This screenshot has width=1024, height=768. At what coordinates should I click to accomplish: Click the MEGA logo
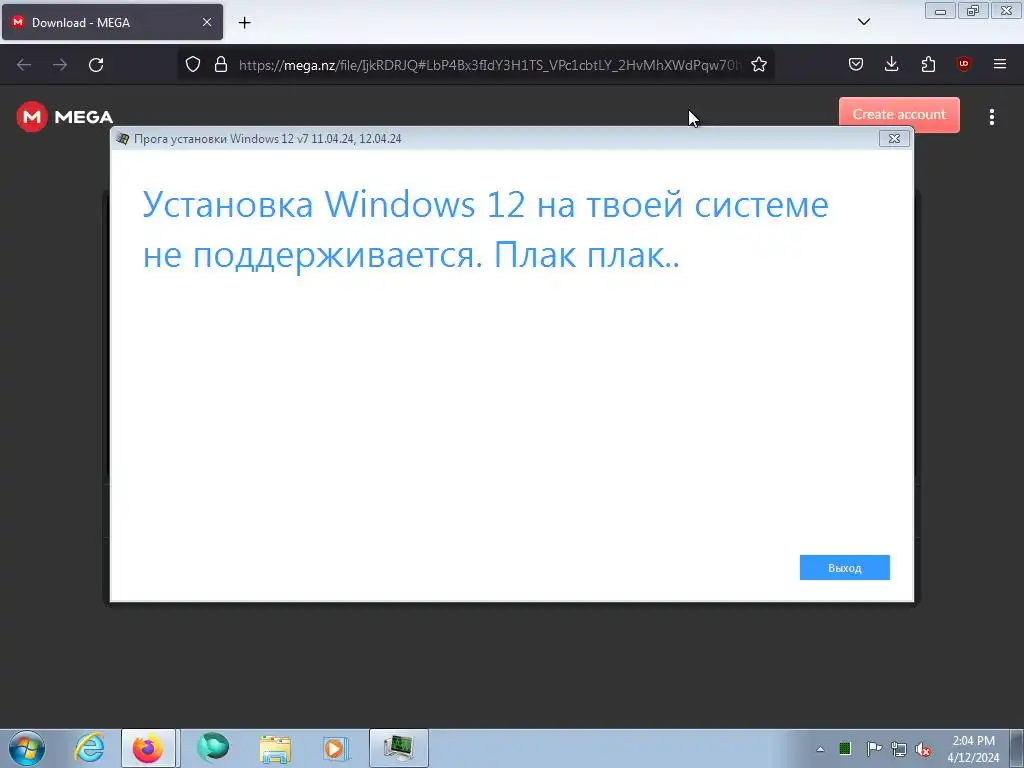tap(65, 117)
